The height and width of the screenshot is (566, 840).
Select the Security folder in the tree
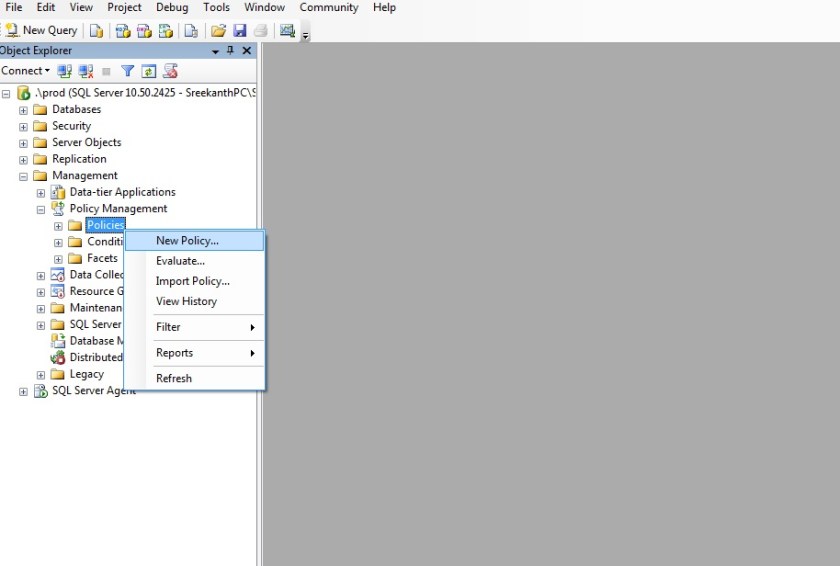click(x=71, y=126)
